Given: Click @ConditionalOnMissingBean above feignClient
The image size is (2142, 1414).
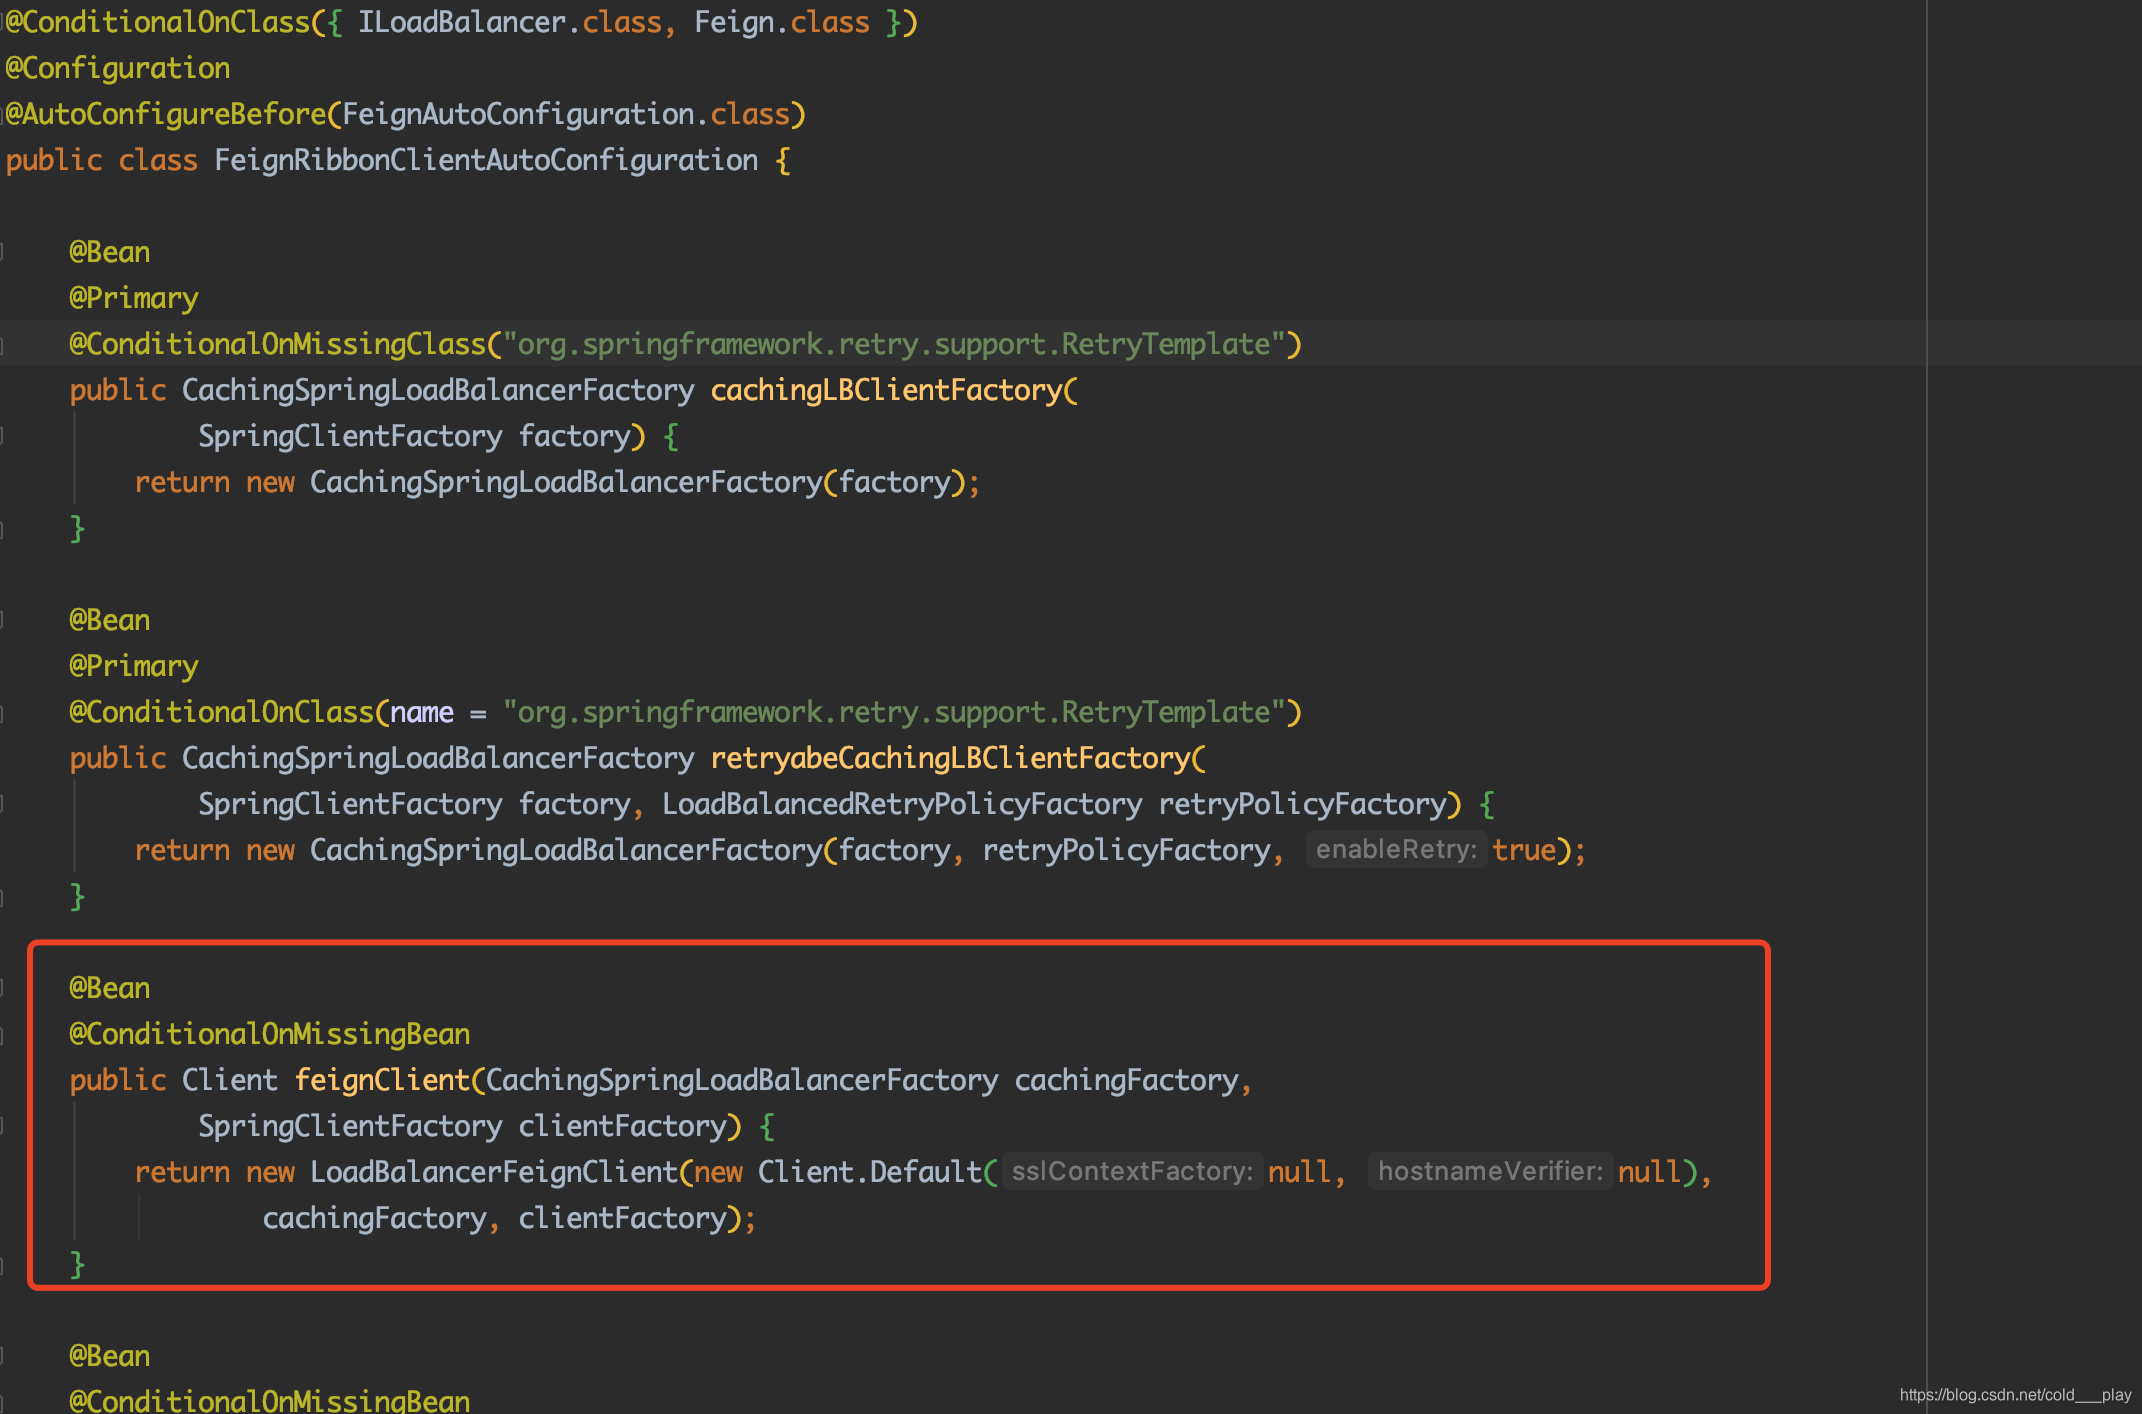Looking at the screenshot, I should [x=270, y=1034].
